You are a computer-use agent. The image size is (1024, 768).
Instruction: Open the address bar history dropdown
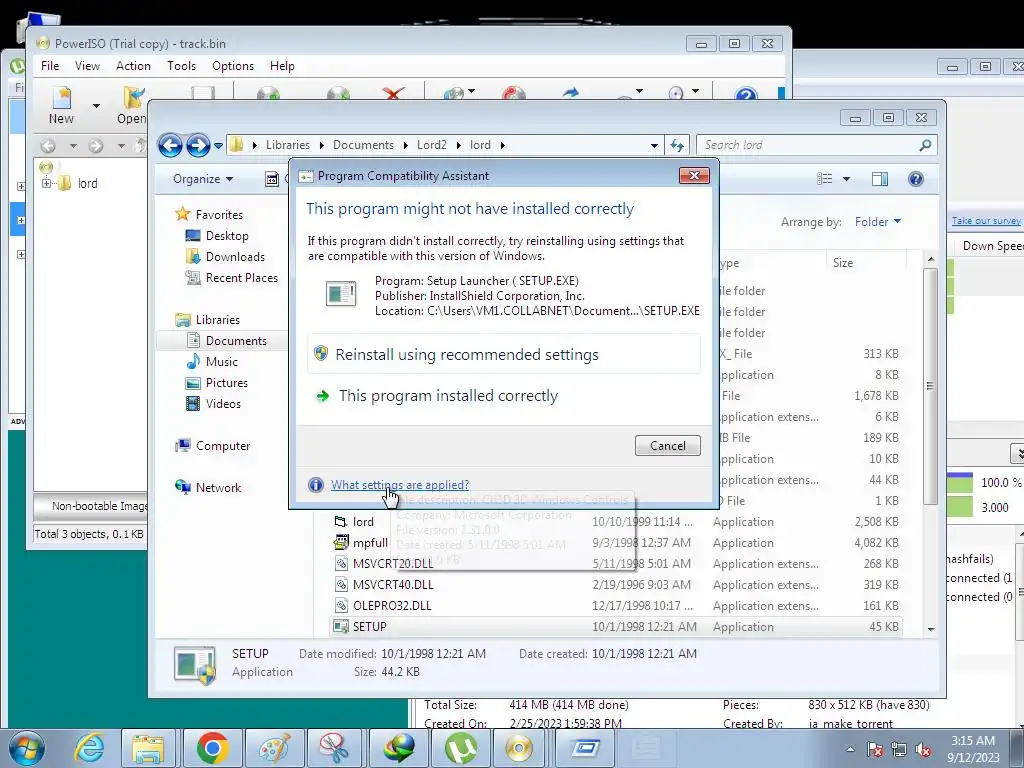pyautogui.click(x=654, y=146)
